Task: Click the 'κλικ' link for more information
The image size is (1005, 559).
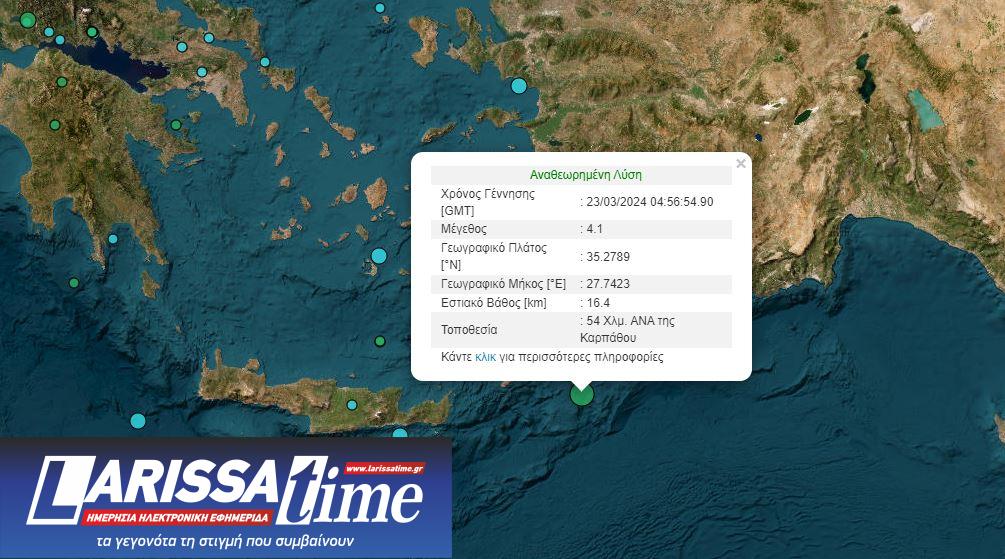Action: coord(485,357)
